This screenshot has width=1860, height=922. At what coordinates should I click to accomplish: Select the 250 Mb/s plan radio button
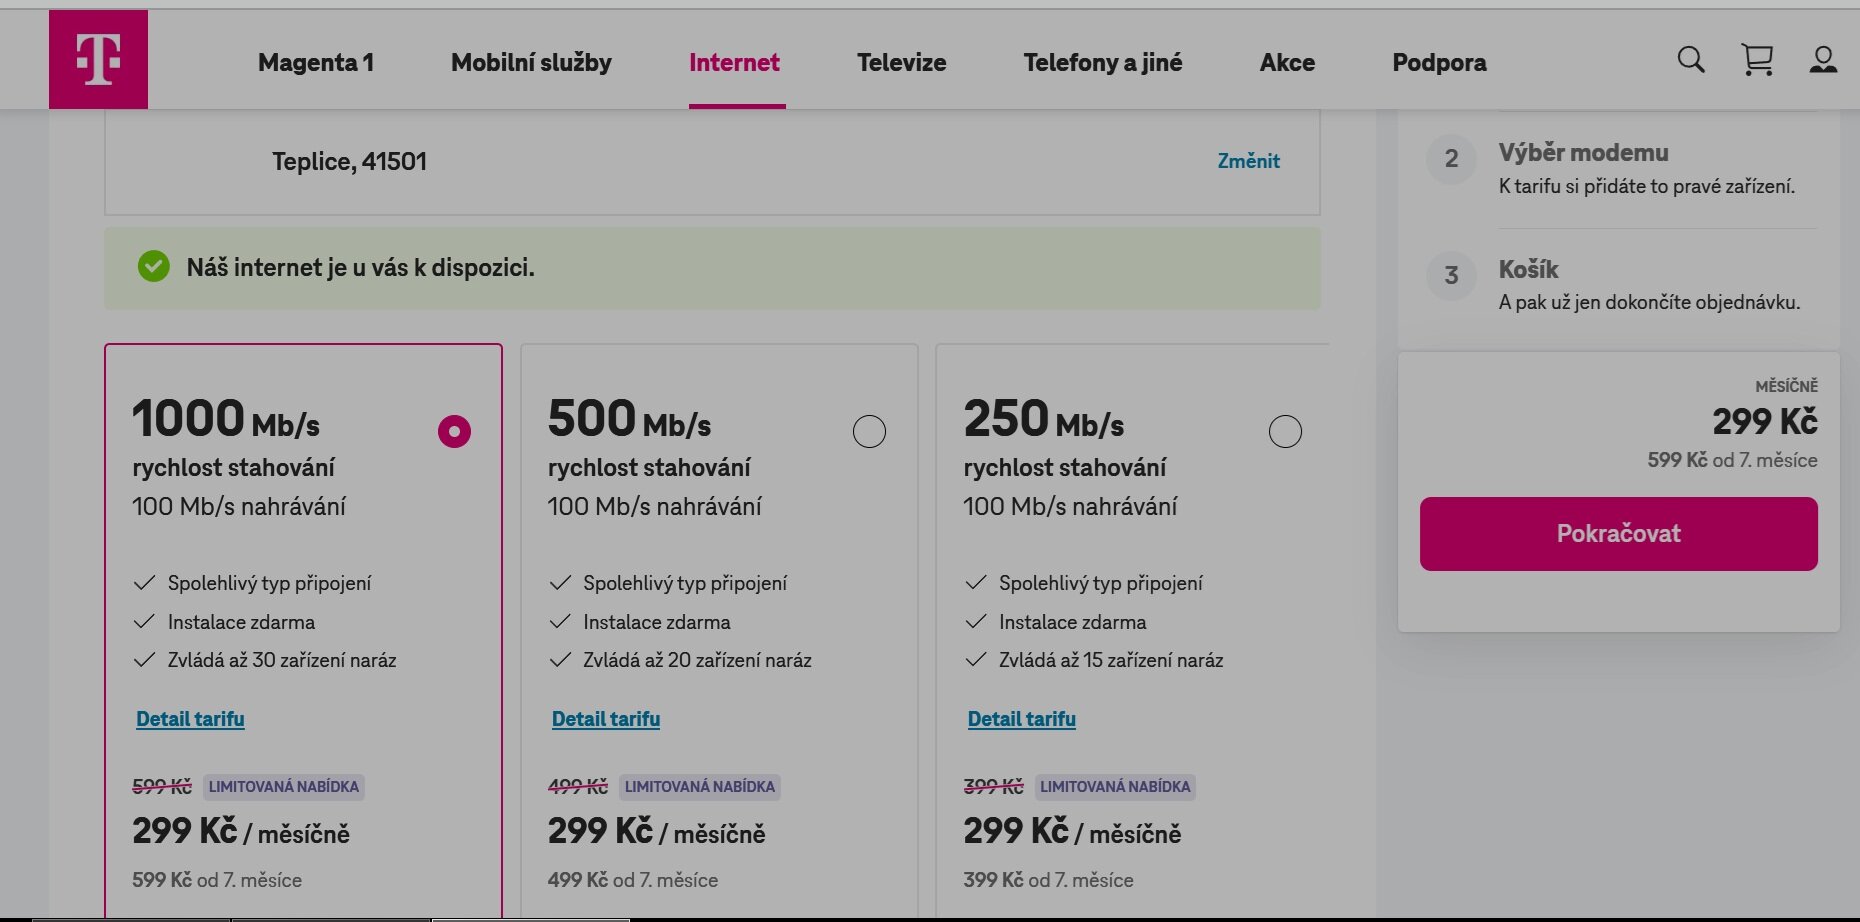click(x=1285, y=432)
